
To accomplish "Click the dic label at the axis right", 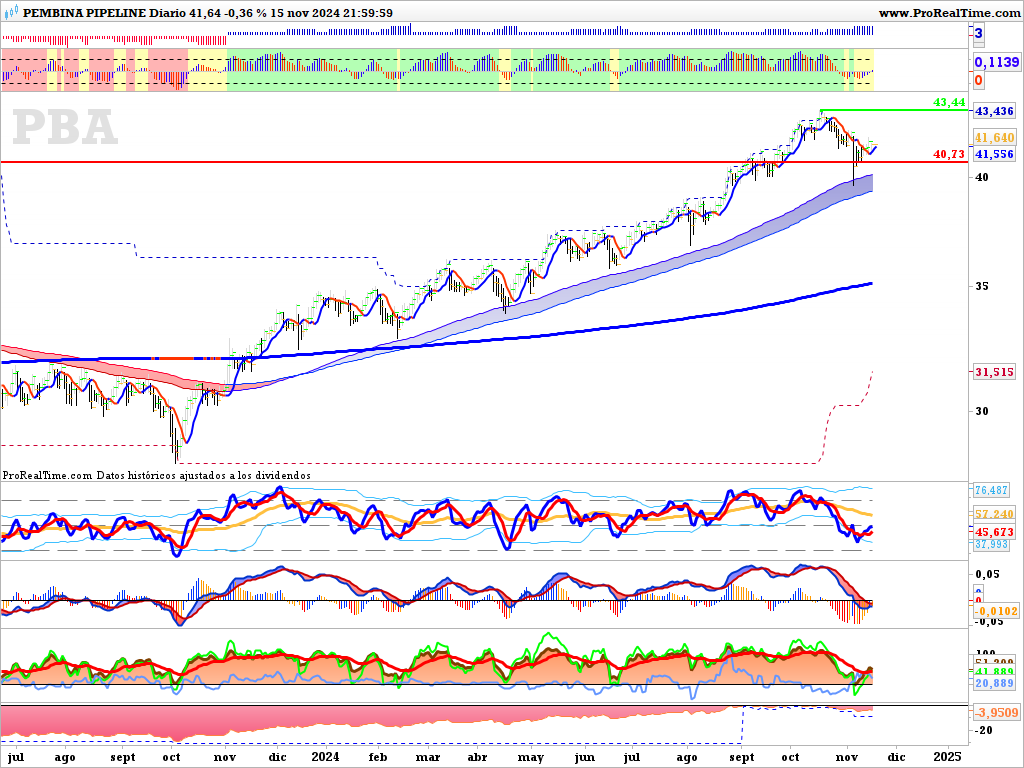I will click(896, 757).
